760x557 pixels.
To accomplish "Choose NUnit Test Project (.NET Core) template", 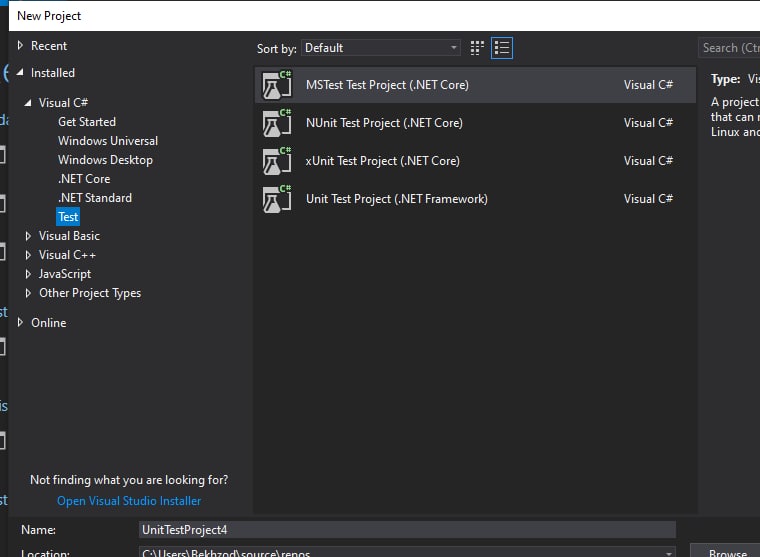I will (475, 123).
